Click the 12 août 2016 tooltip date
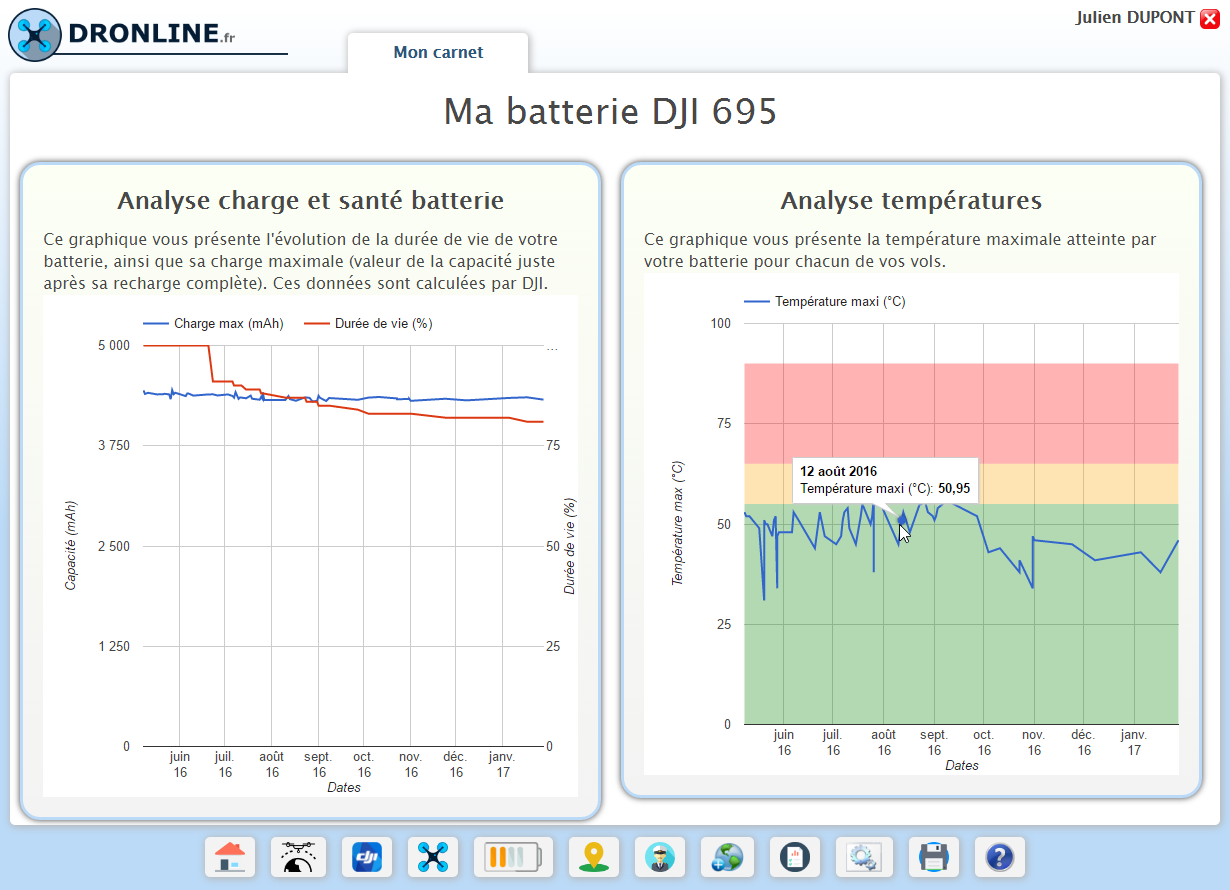 pyautogui.click(x=839, y=471)
